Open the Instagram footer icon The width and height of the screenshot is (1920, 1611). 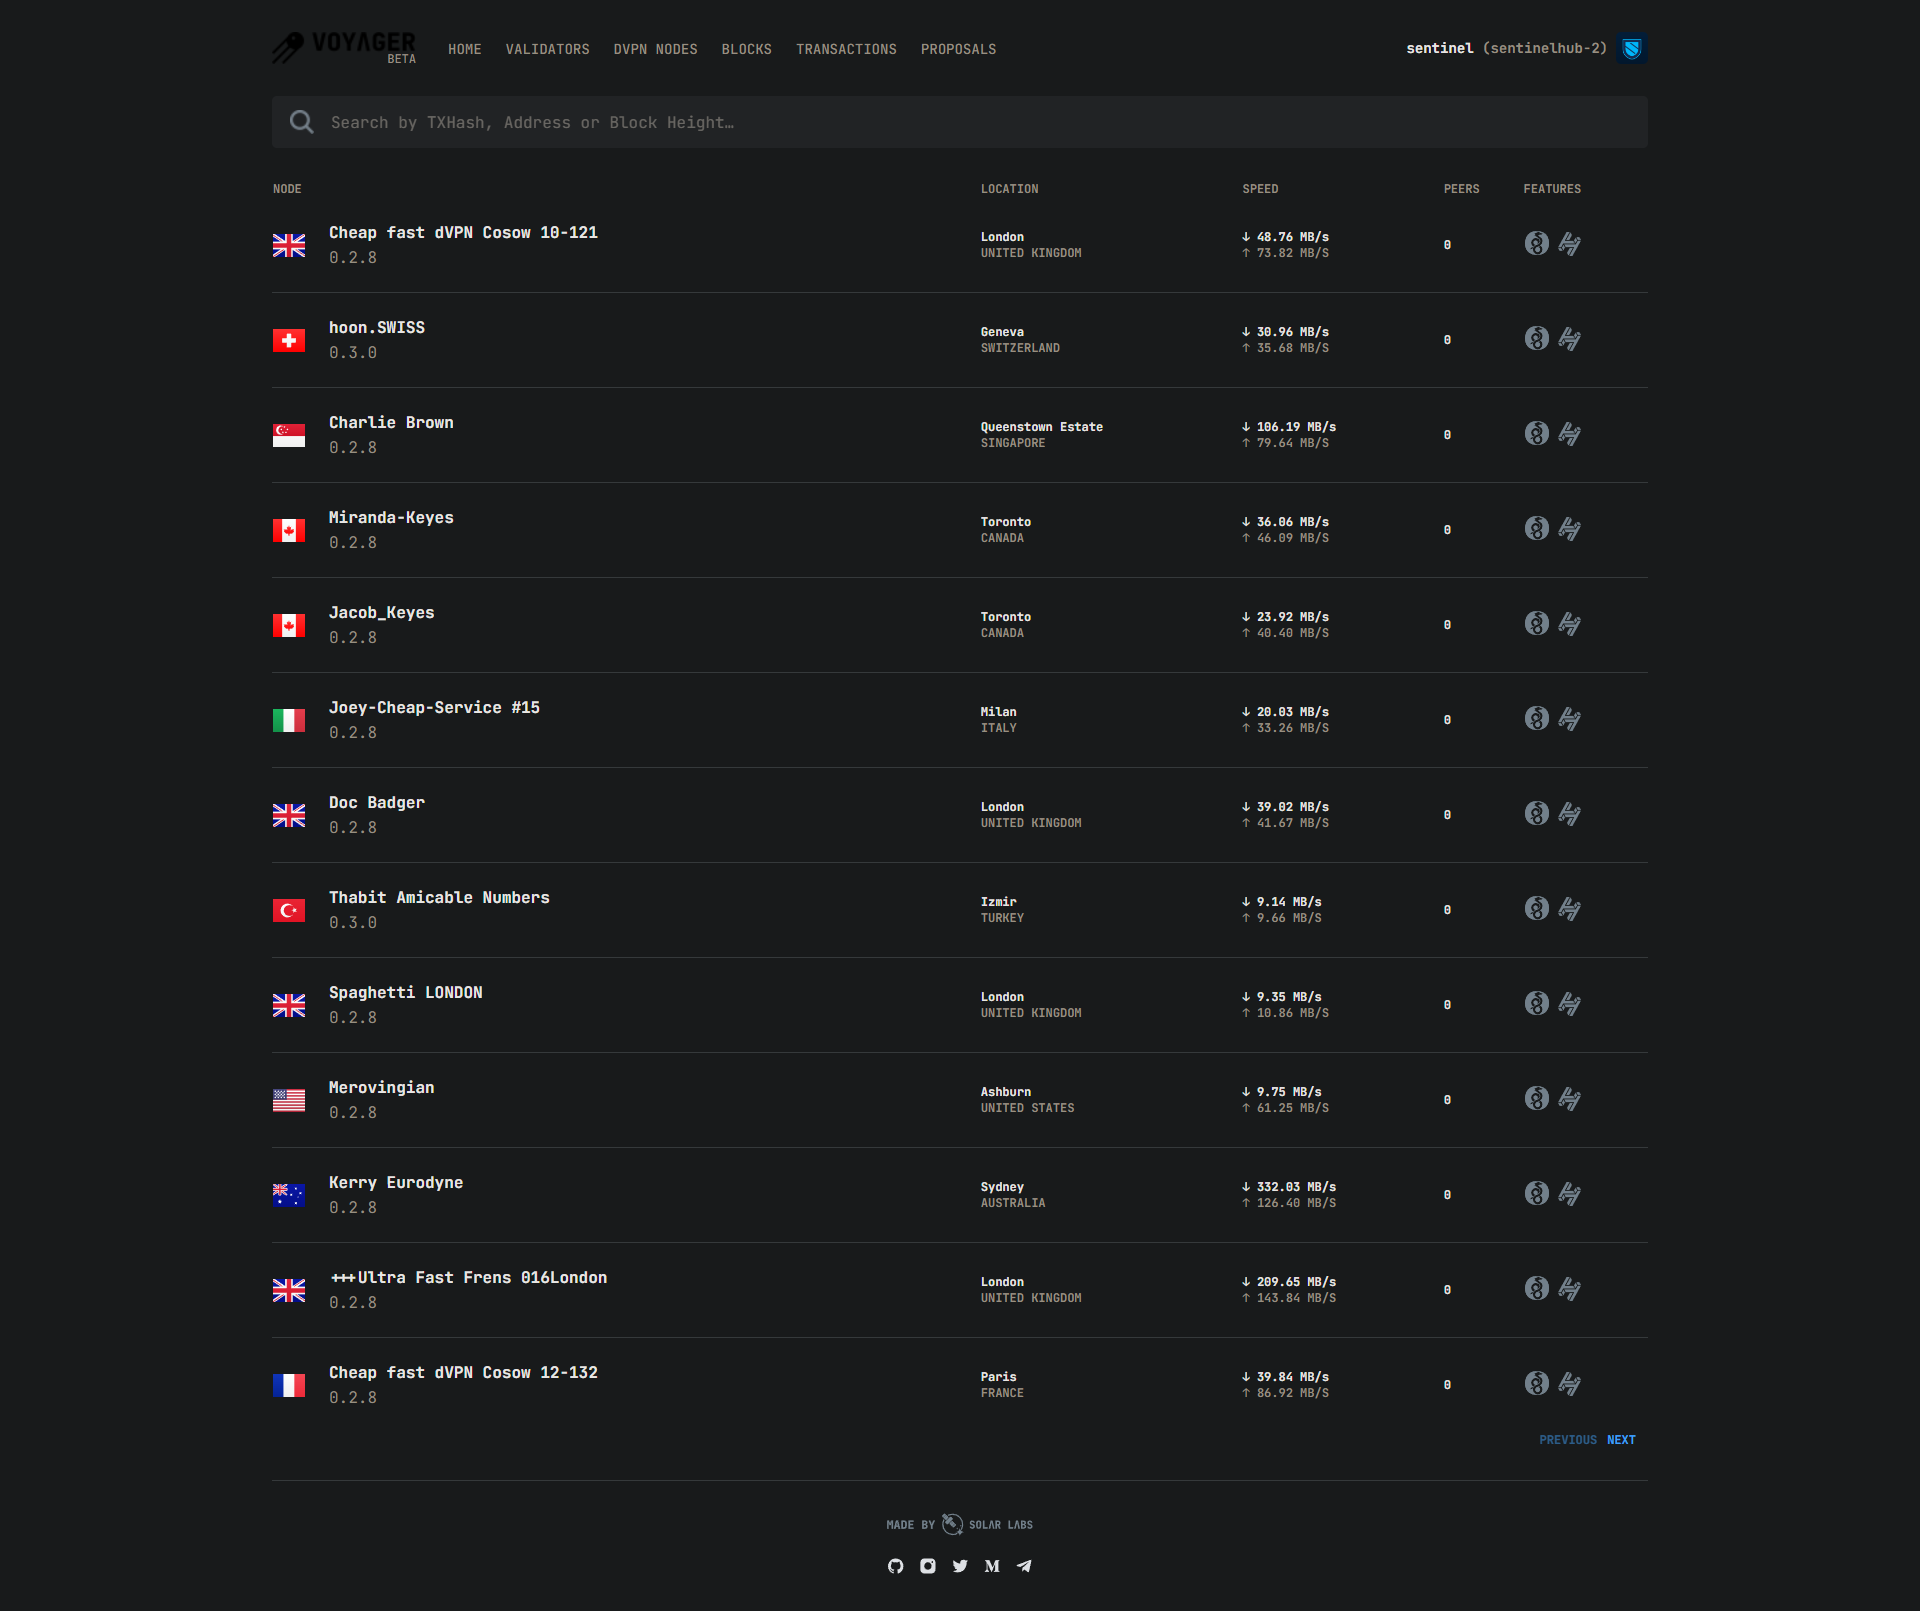point(928,1566)
